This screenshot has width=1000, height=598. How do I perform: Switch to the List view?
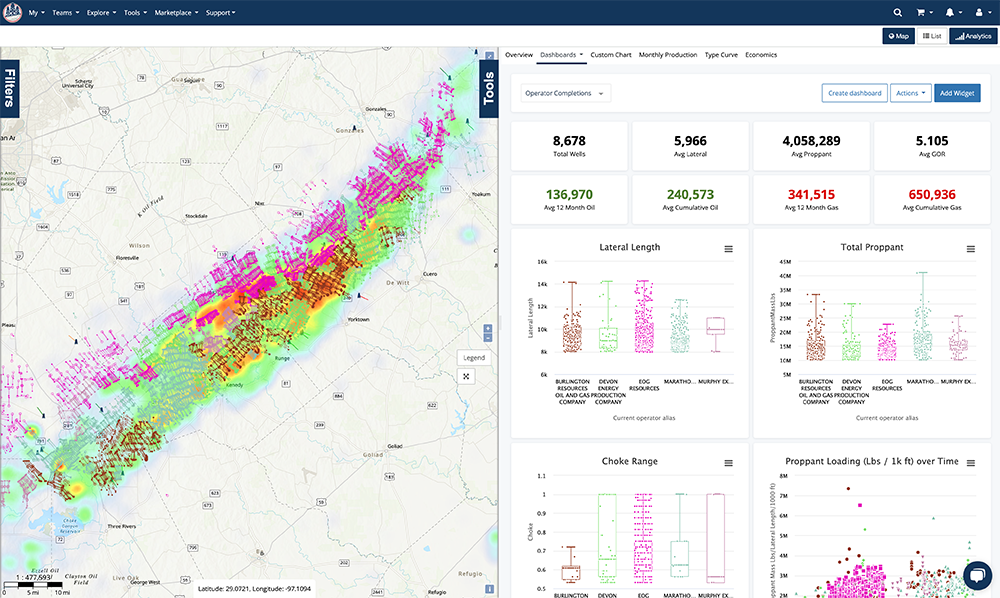click(x=930, y=36)
